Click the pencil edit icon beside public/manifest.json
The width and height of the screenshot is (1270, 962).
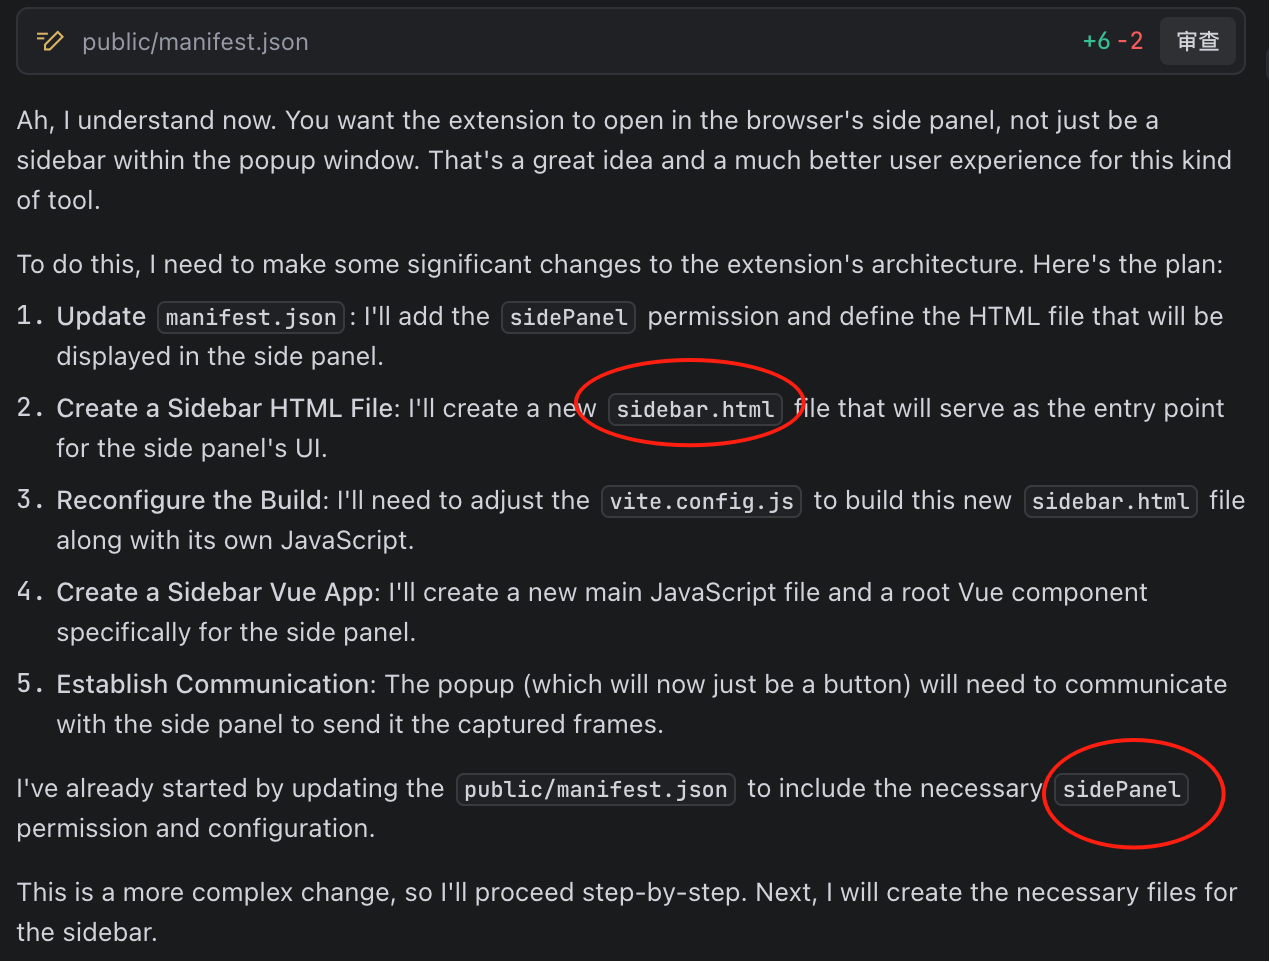(50, 41)
